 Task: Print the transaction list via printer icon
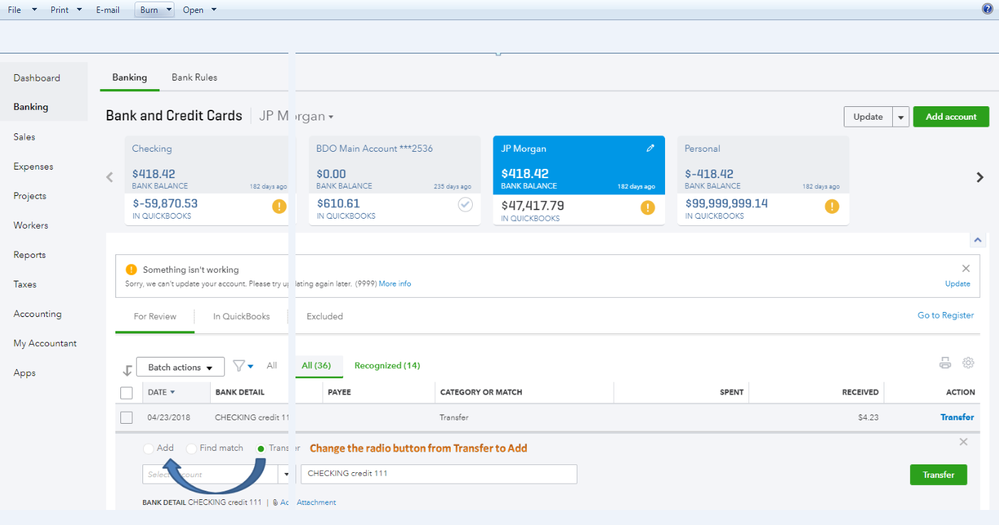(945, 363)
